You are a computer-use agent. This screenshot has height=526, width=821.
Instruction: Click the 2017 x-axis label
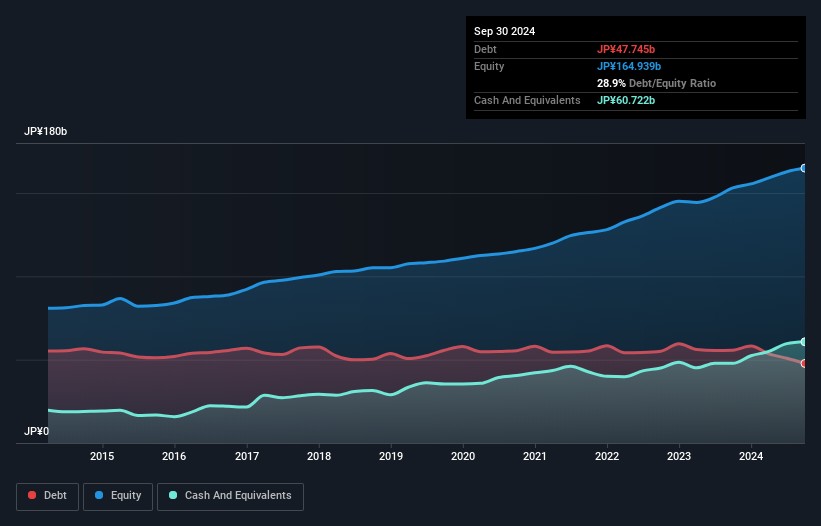pos(246,457)
